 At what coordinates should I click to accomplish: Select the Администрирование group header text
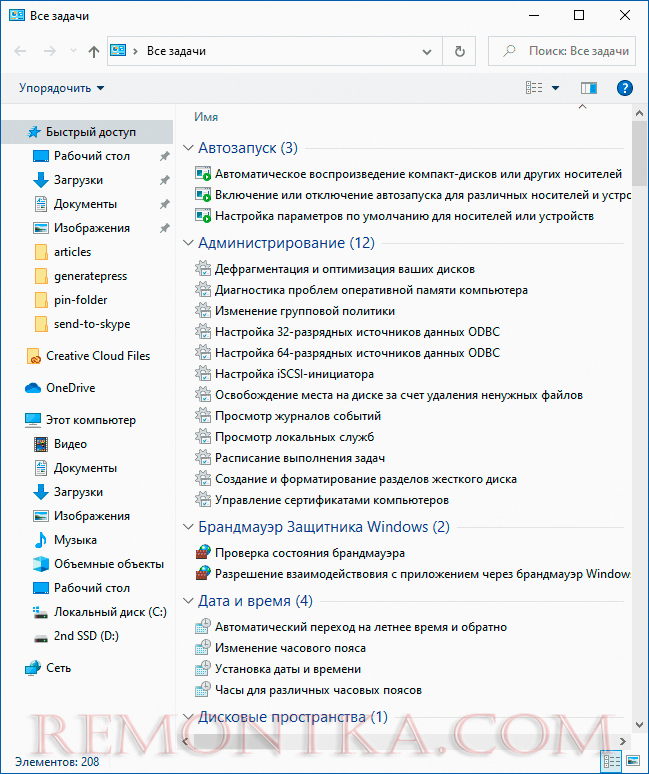point(286,243)
